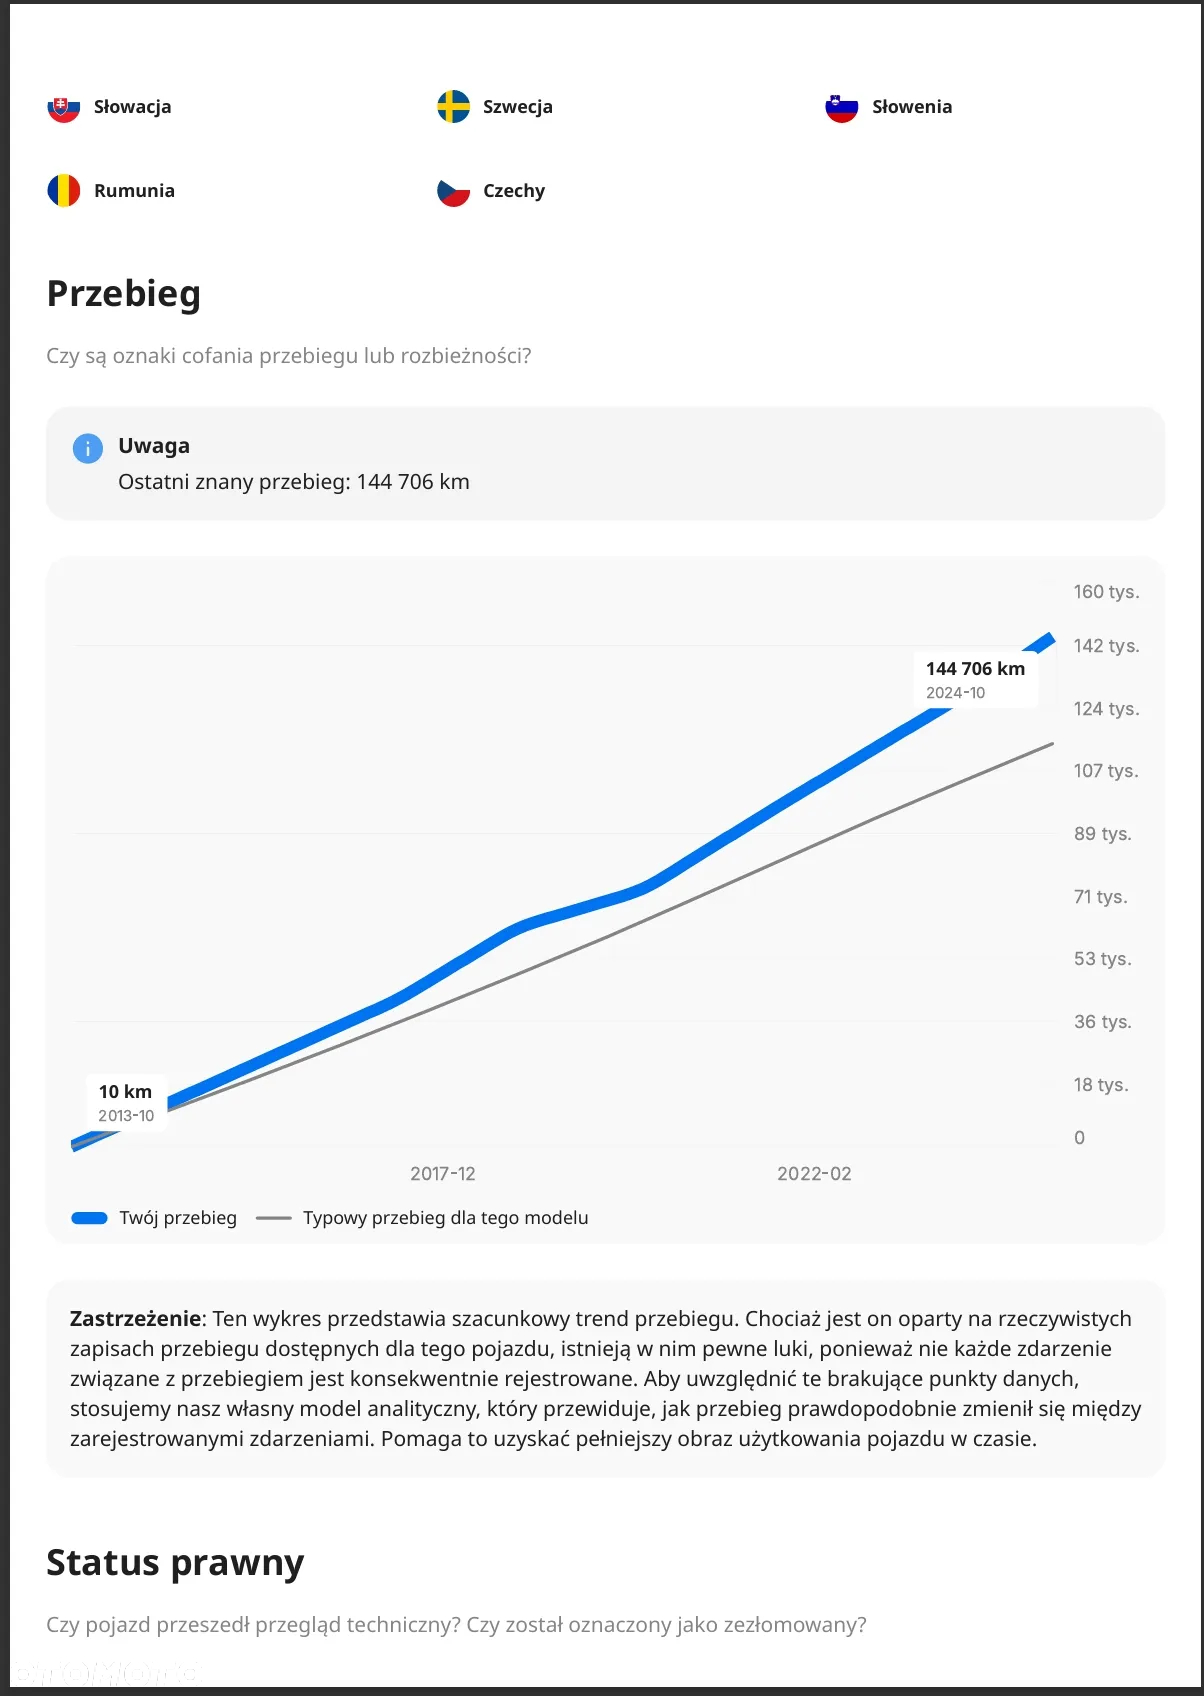Screen dimensions: 1204x1696
Task: Select the Słowacja country label
Action: (132, 107)
